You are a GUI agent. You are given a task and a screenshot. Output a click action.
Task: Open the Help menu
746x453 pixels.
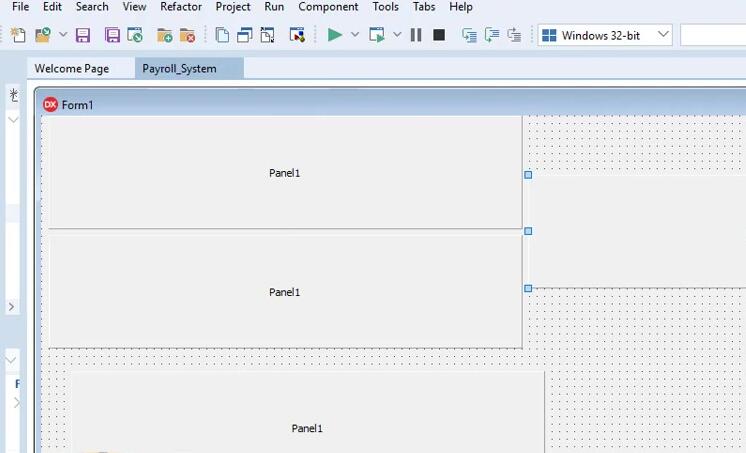[461, 7]
